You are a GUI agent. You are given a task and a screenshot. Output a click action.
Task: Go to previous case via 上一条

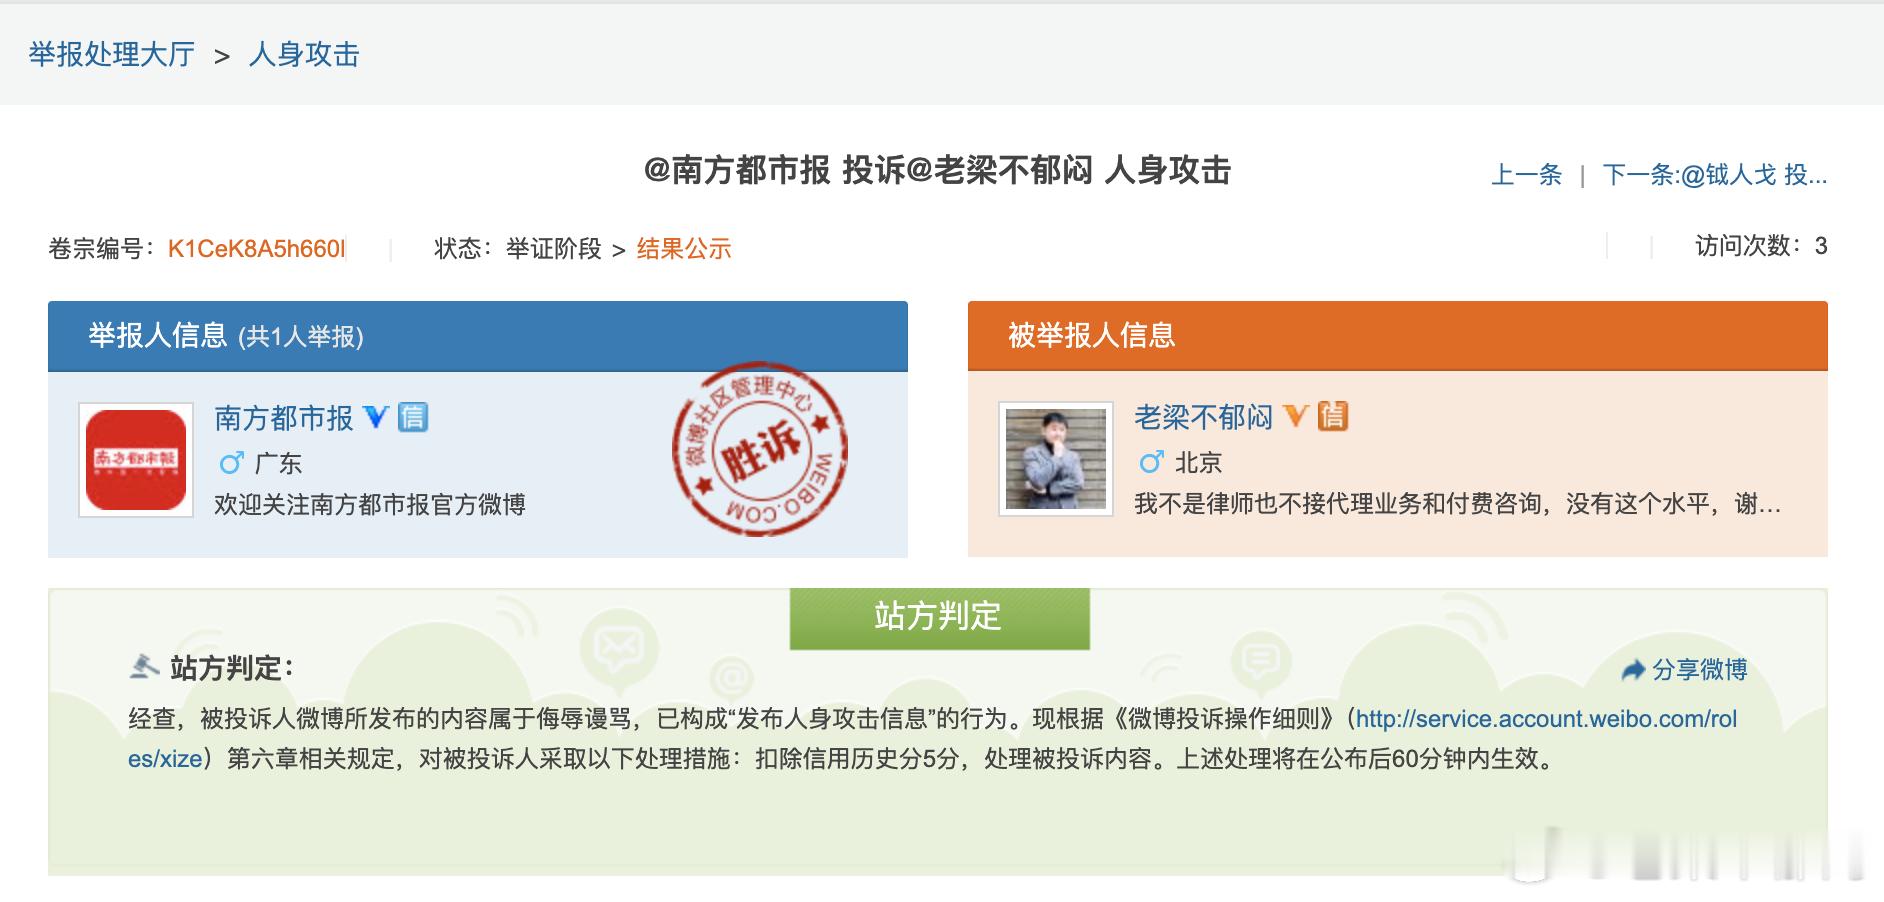tap(1526, 175)
